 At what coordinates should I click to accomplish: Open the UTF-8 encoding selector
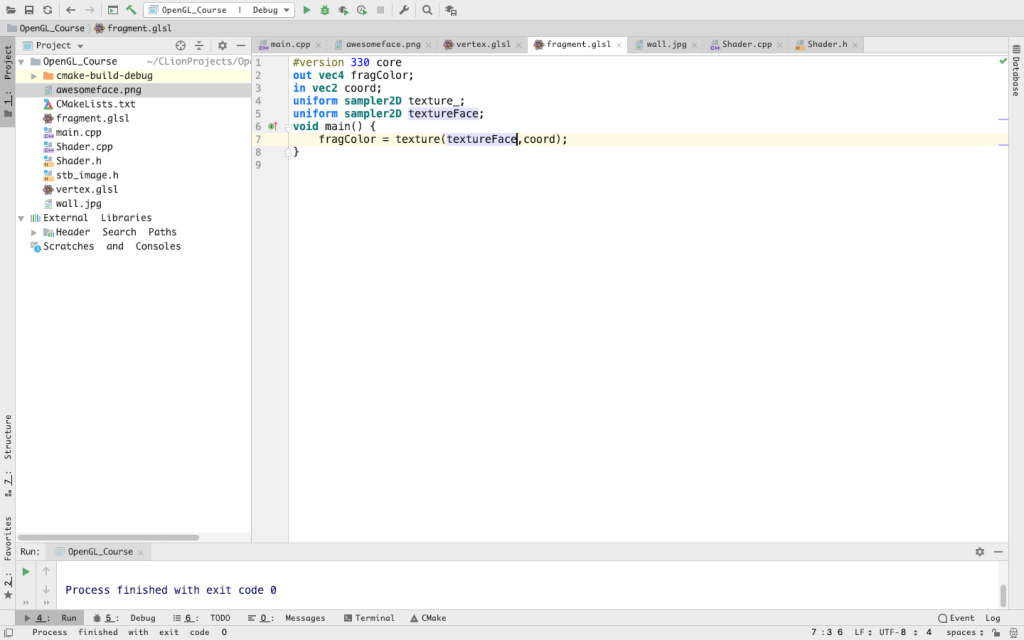point(898,632)
